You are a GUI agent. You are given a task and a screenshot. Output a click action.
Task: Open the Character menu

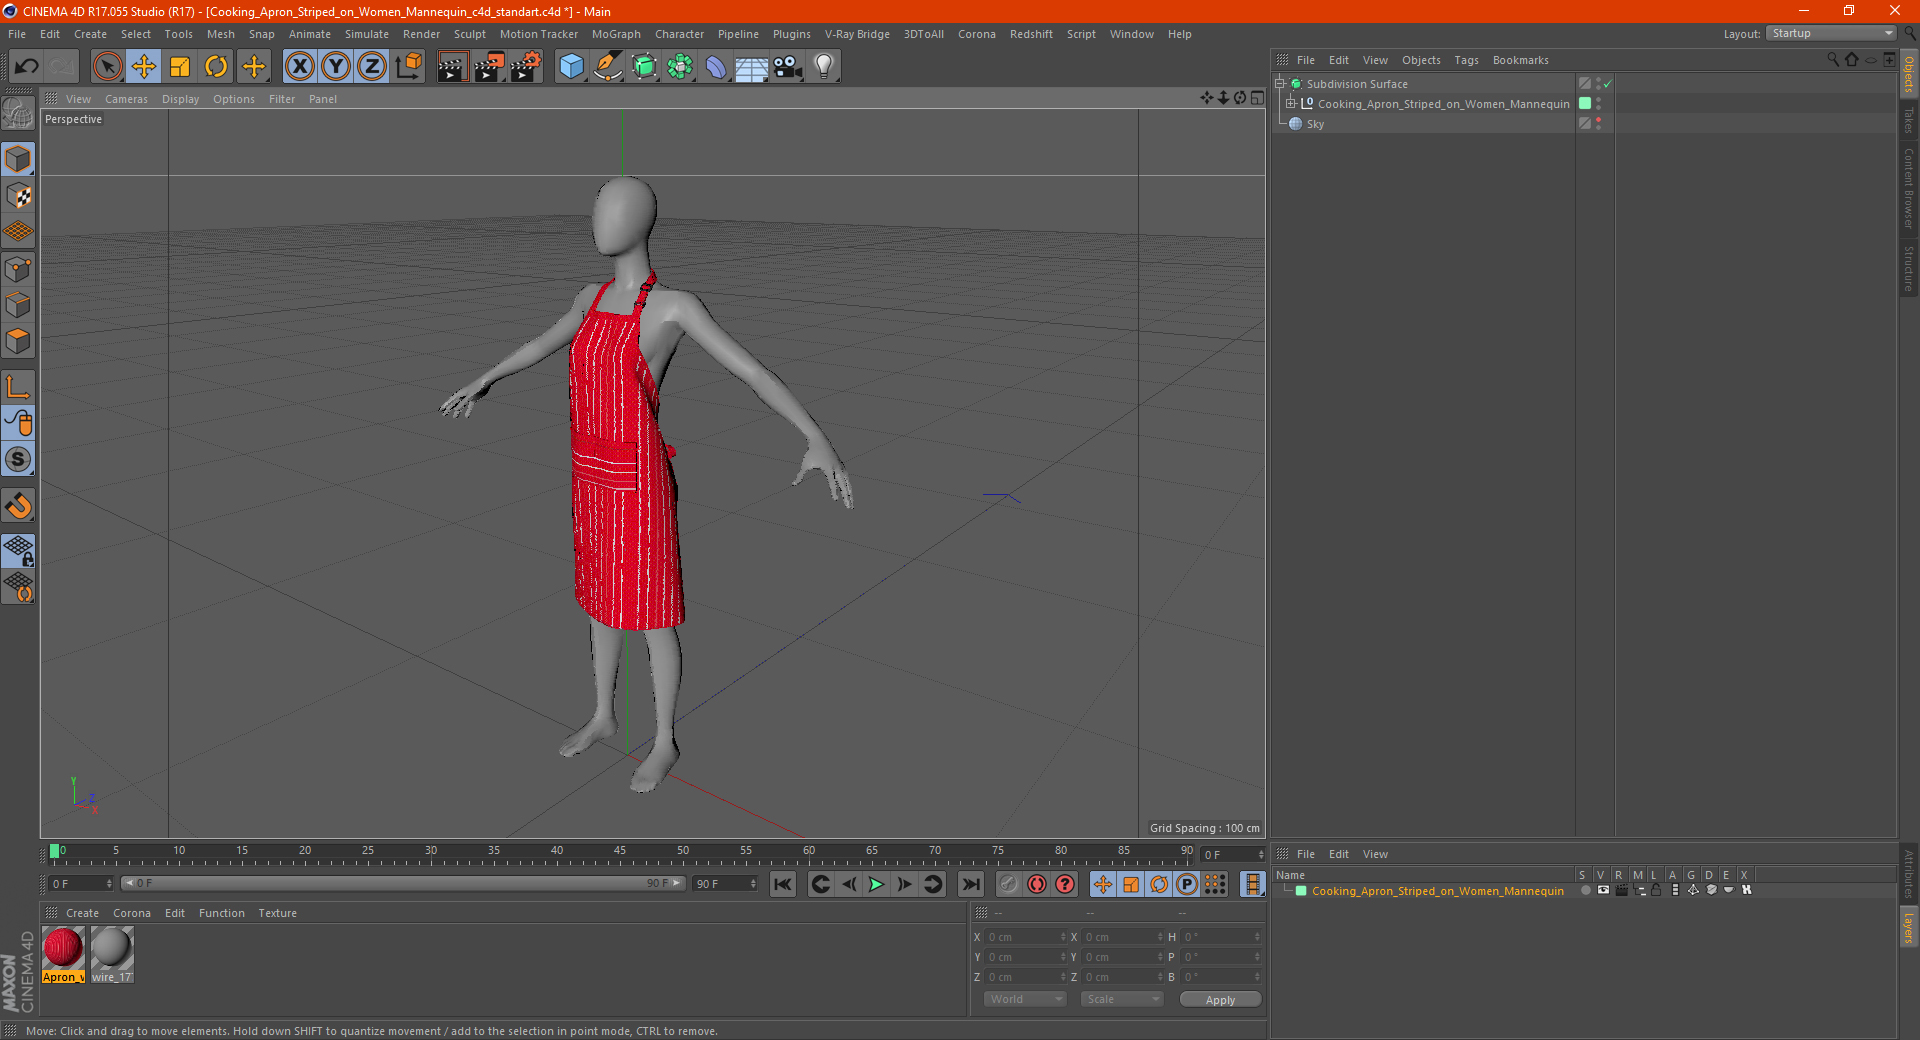coord(679,34)
